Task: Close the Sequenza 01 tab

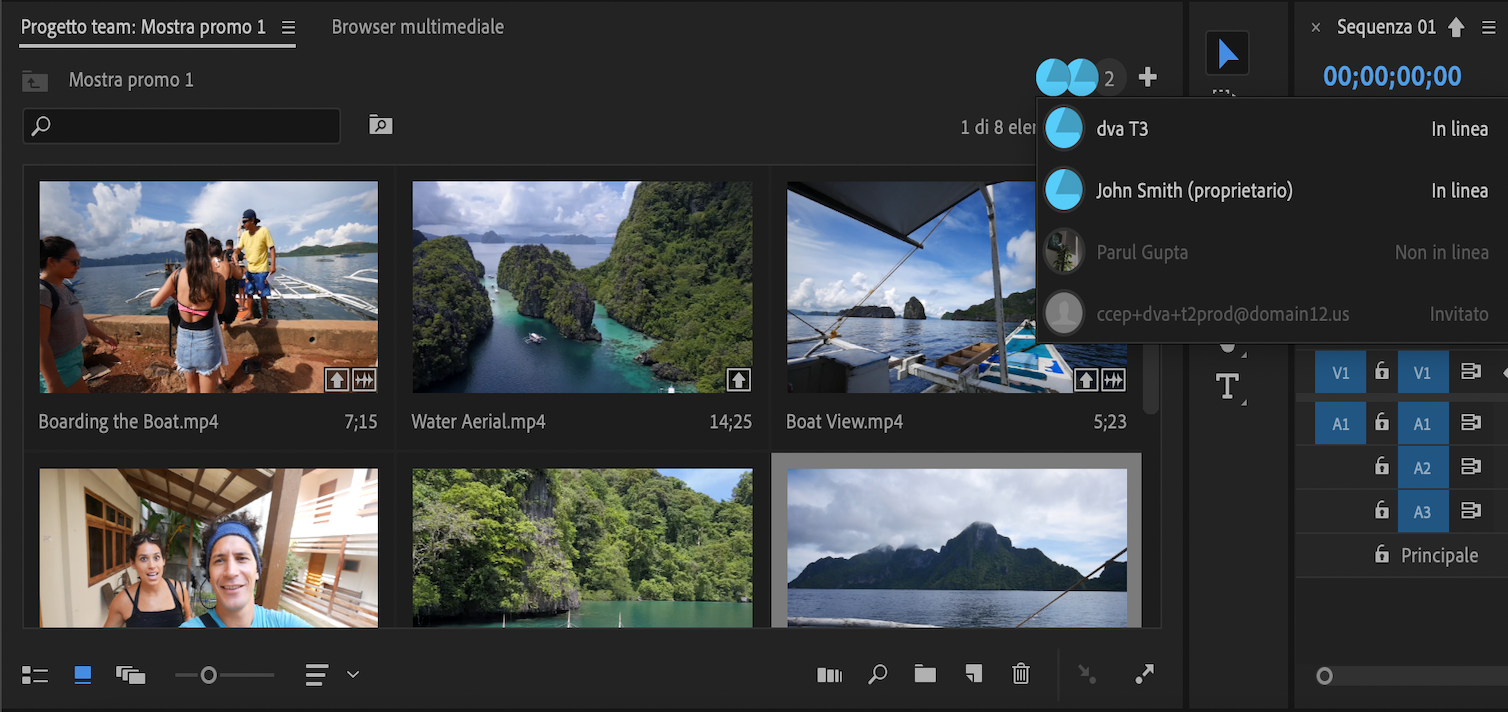Action: [1316, 28]
